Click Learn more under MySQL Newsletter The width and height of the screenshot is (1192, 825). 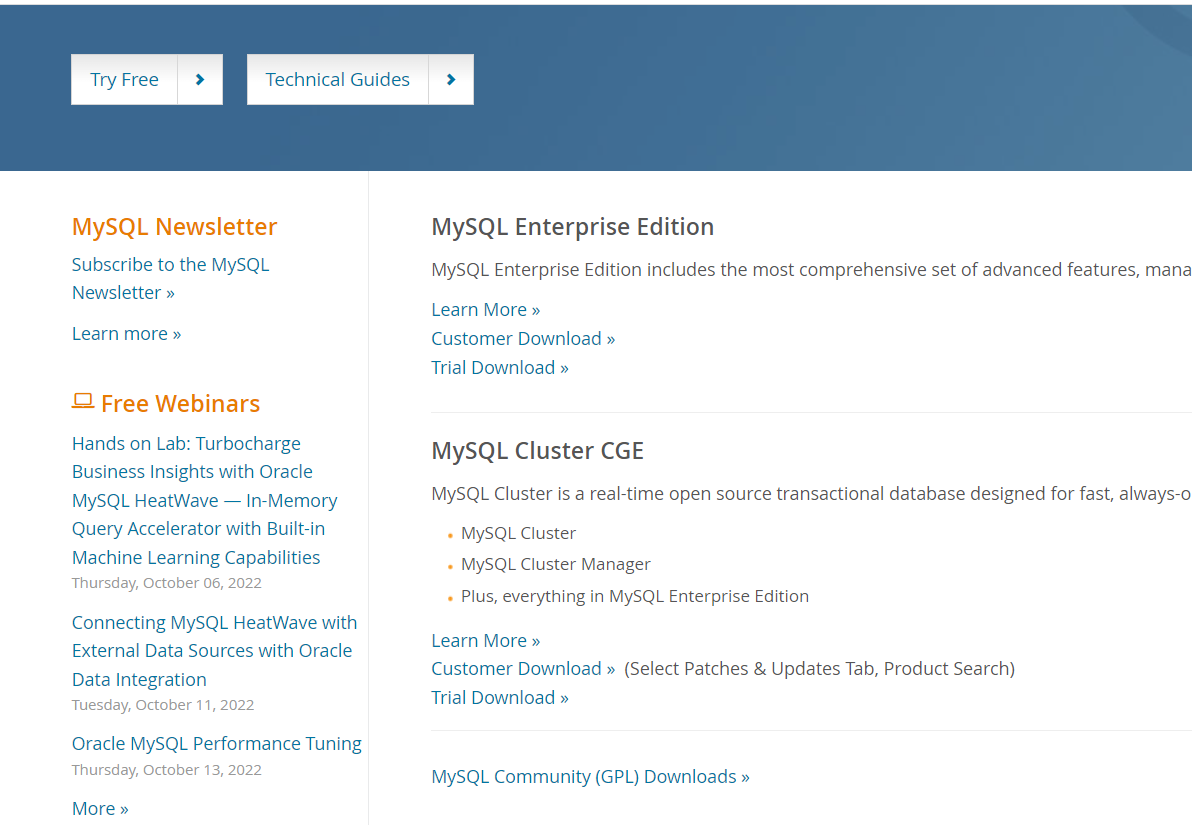coord(126,334)
